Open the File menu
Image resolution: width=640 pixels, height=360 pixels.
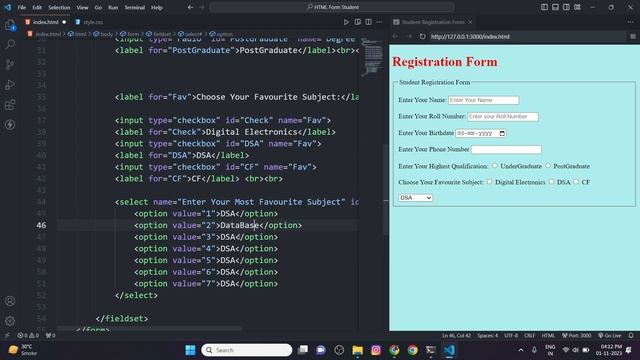[22, 7]
